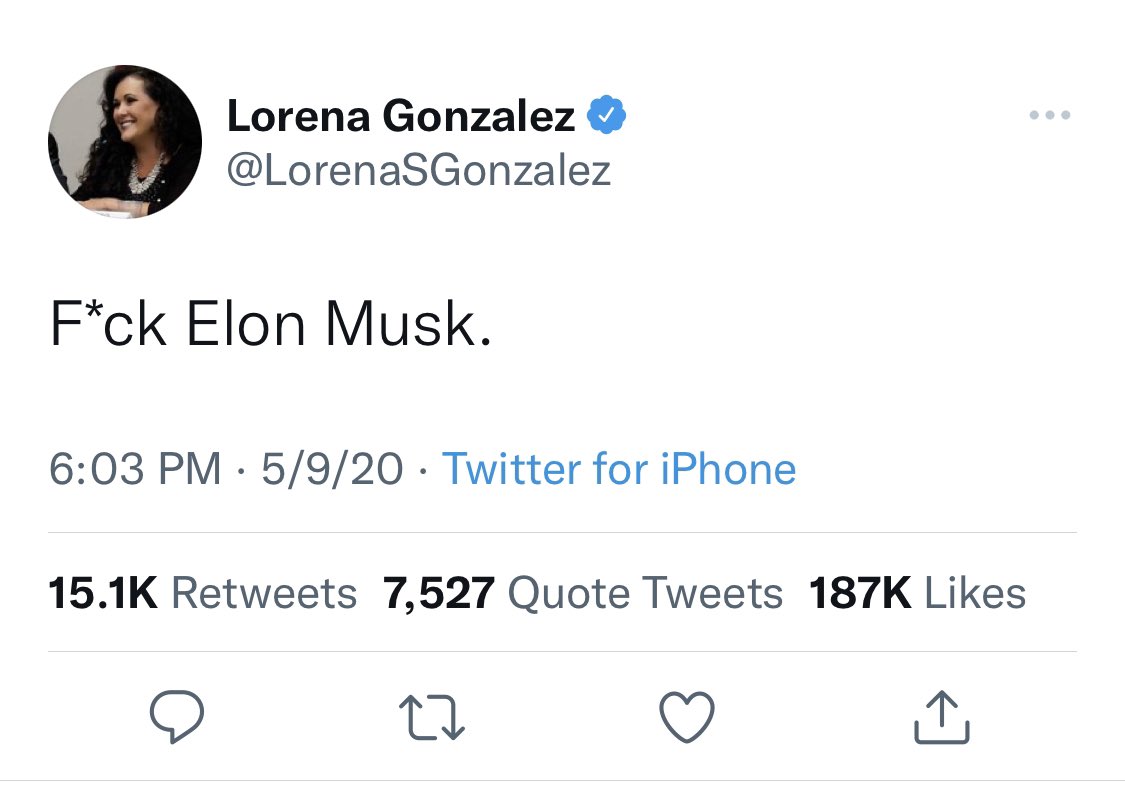Tap the blue verified badge
The image size is (1125, 787).
pos(606,117)
